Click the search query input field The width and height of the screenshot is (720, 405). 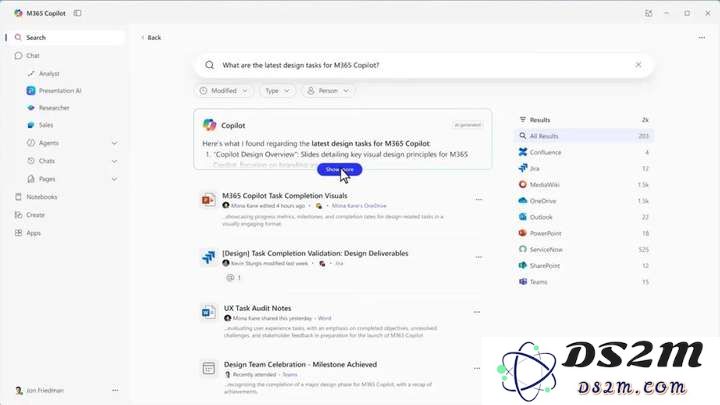click(424, 65)
